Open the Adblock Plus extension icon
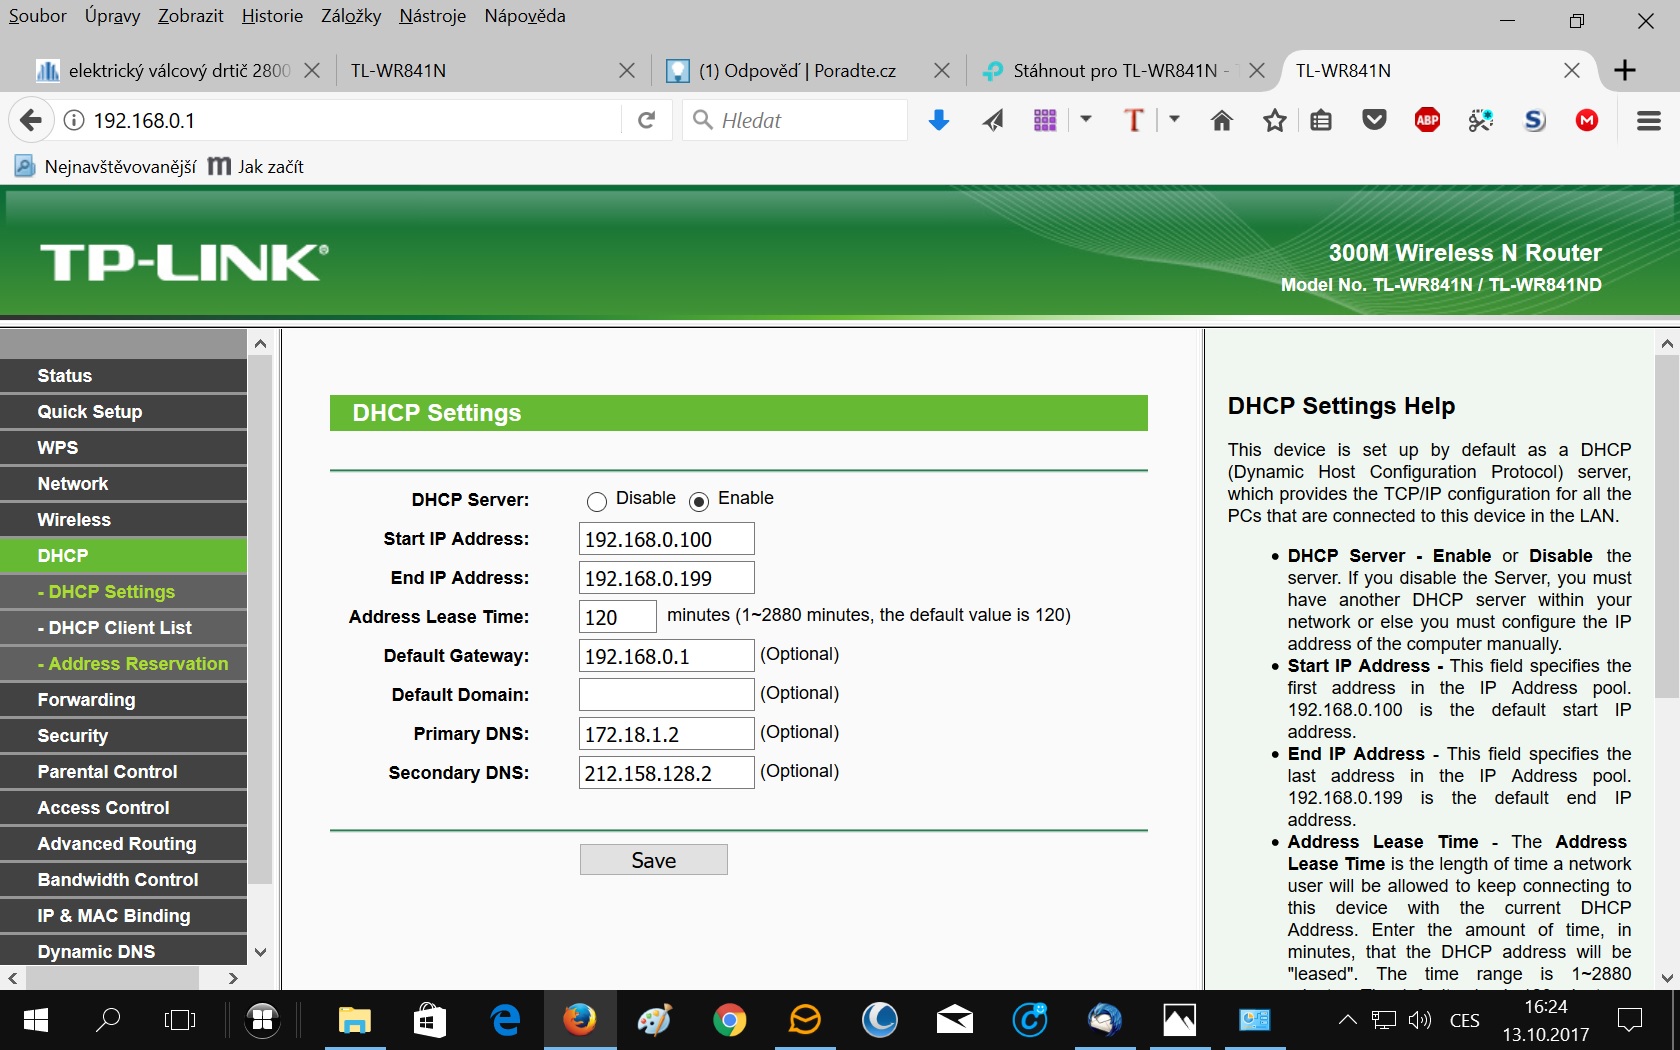1680x1050 pixels. point(1427,121)
